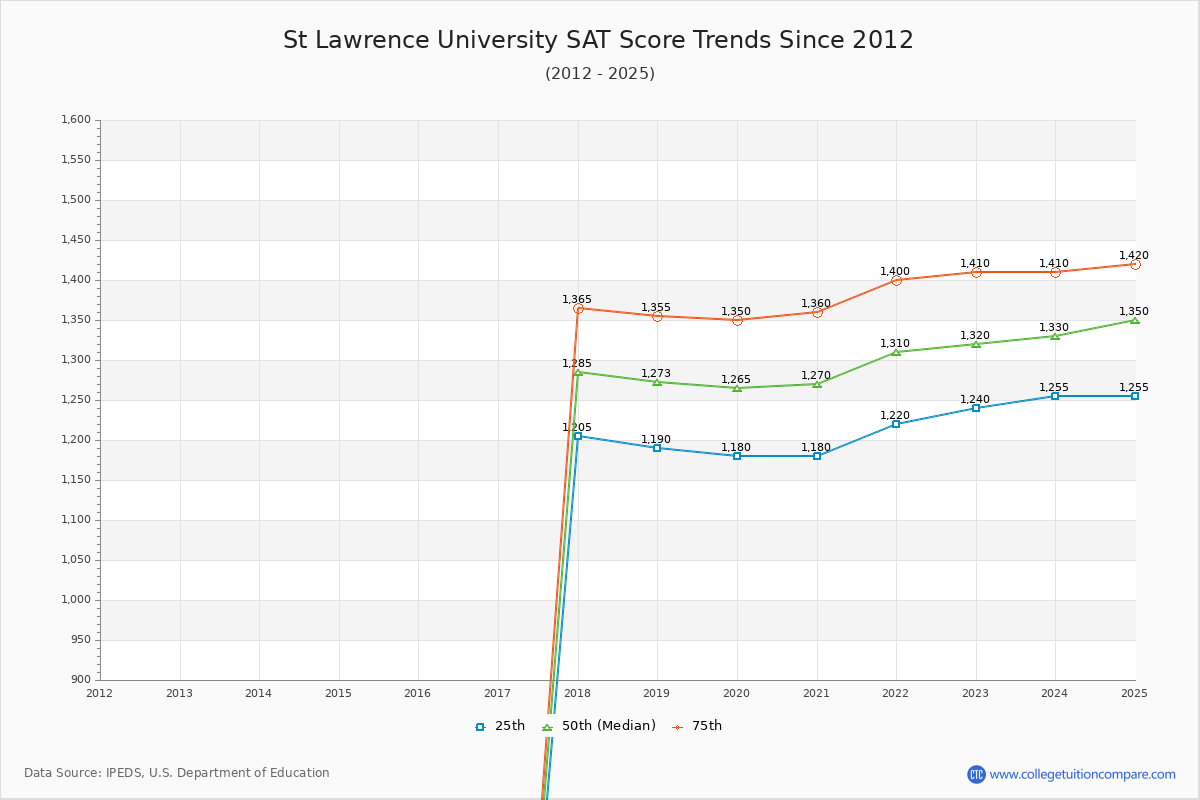Click the x-axis label 2015

pyautogui.click(x=338, y=693)
